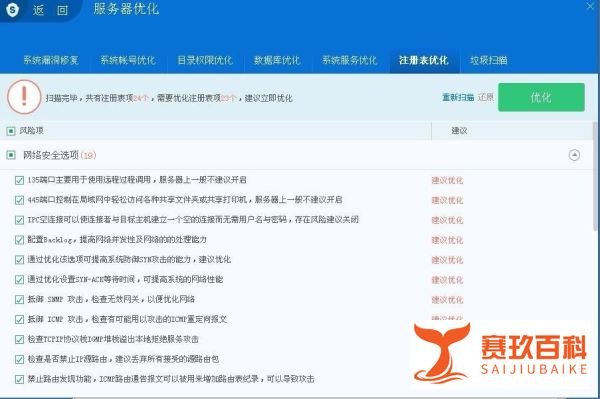Open the 垃圾扫描 tab
The width and height of the screenshot is (600, 399).
click(x=489, y=60)
